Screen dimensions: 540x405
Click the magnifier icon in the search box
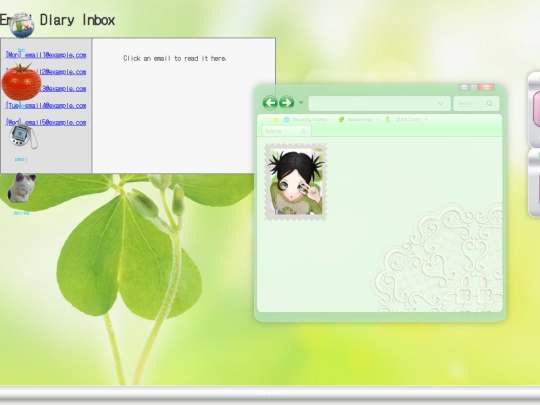(x=489, y=103)
